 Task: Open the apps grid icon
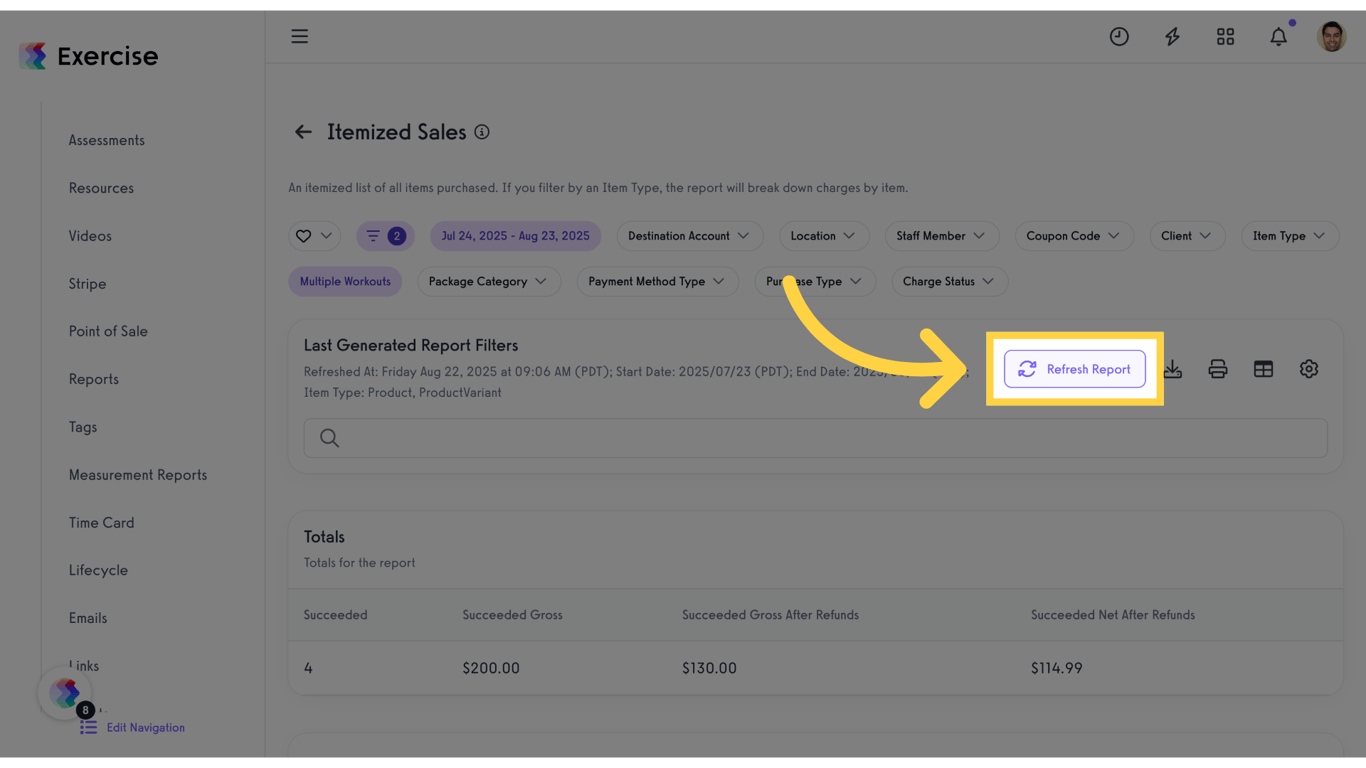pos(1225,37)
